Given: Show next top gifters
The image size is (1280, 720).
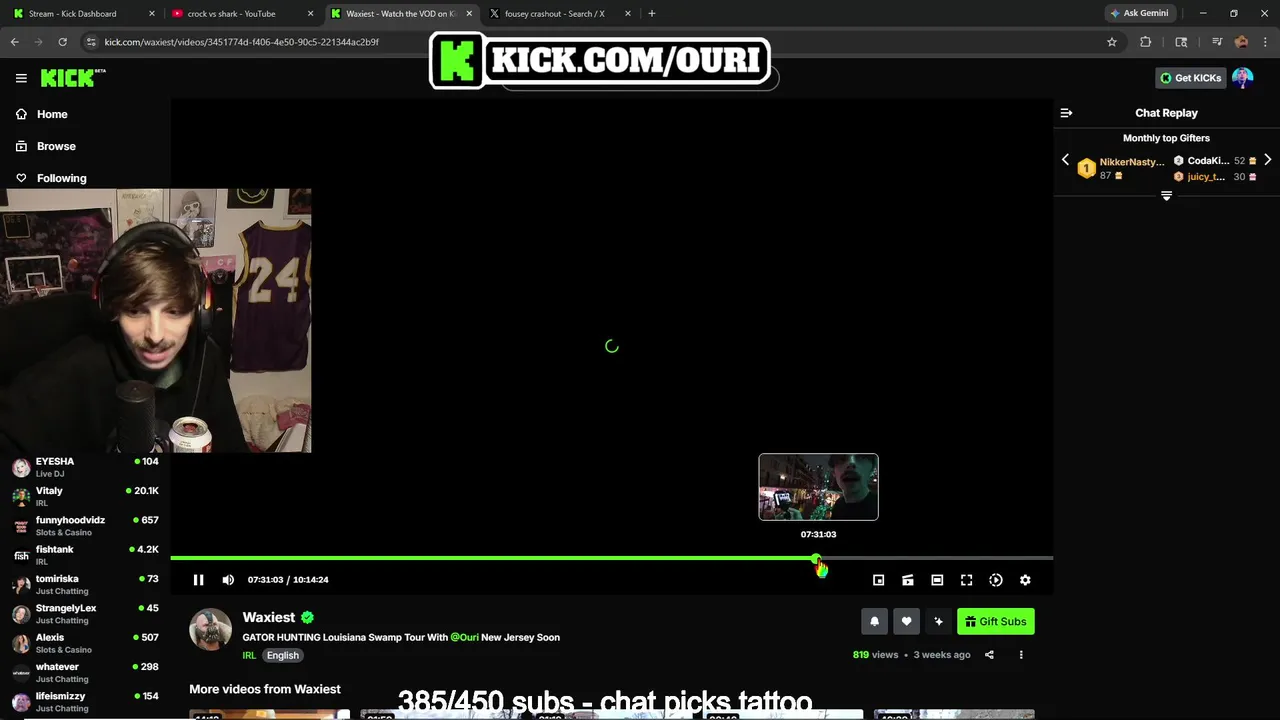Looking at the screenshot, I should coord(1267,160).
